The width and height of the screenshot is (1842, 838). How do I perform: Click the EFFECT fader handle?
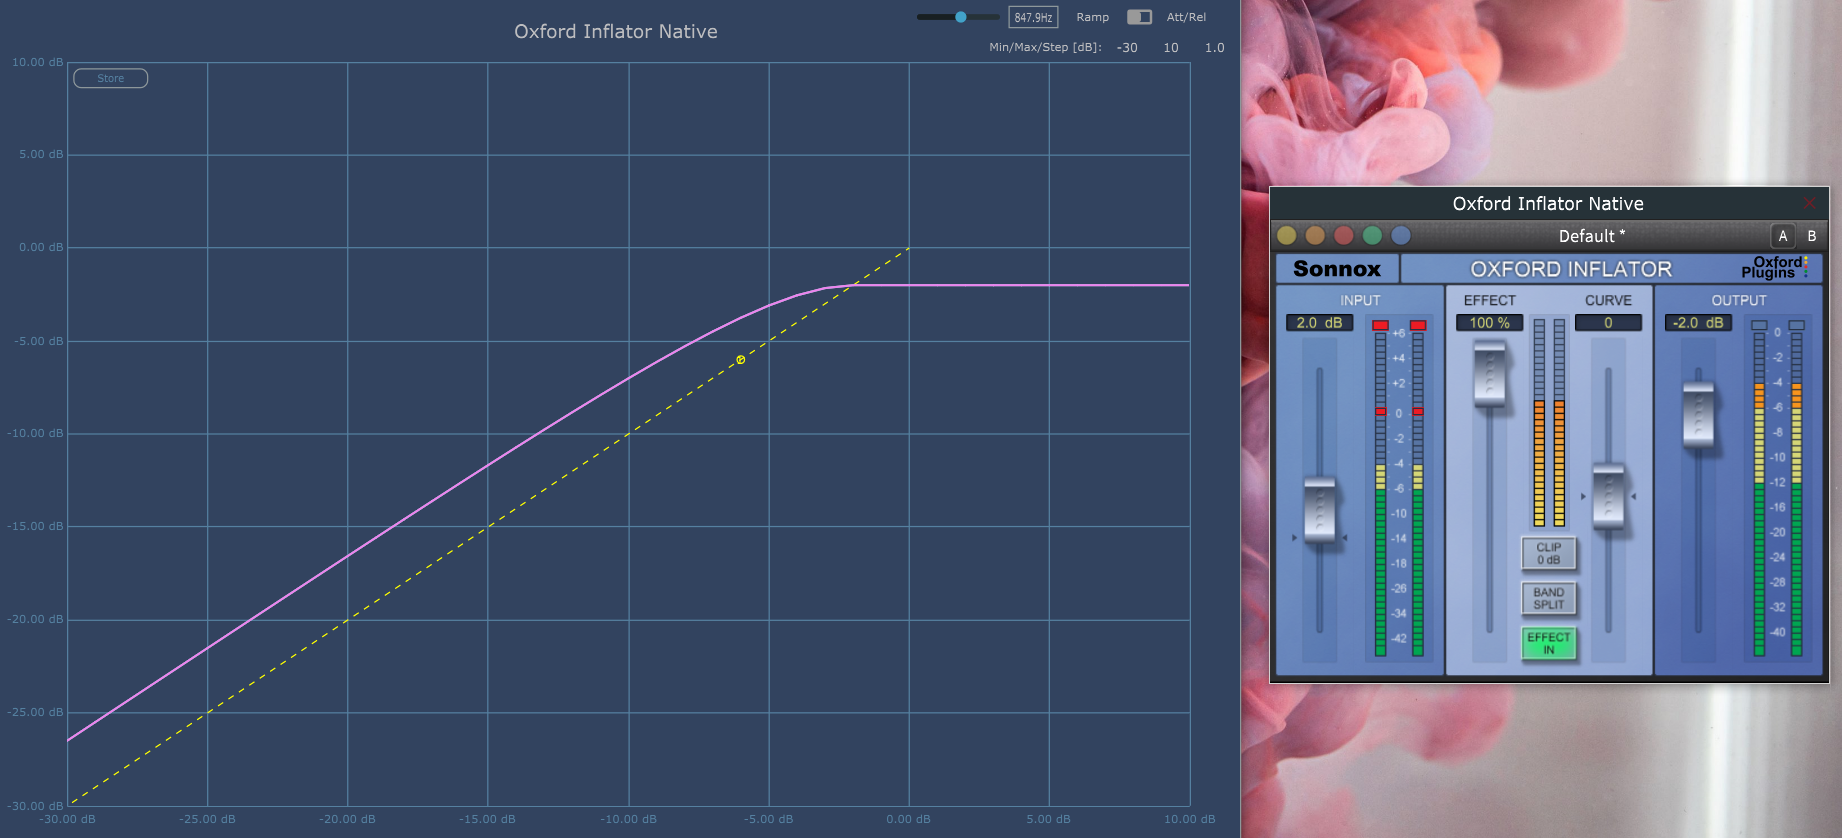[x=1489, y=373]
